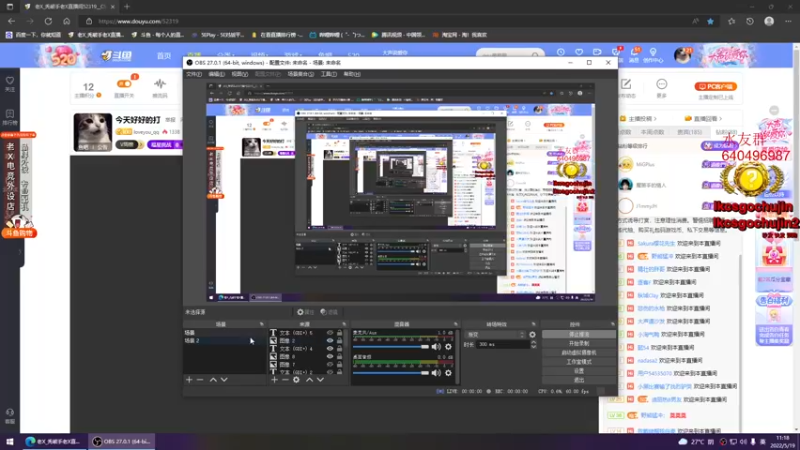Open the OBS 工具(T) menu
Screen dimensions: 800x450
click(x=328, y=74)
